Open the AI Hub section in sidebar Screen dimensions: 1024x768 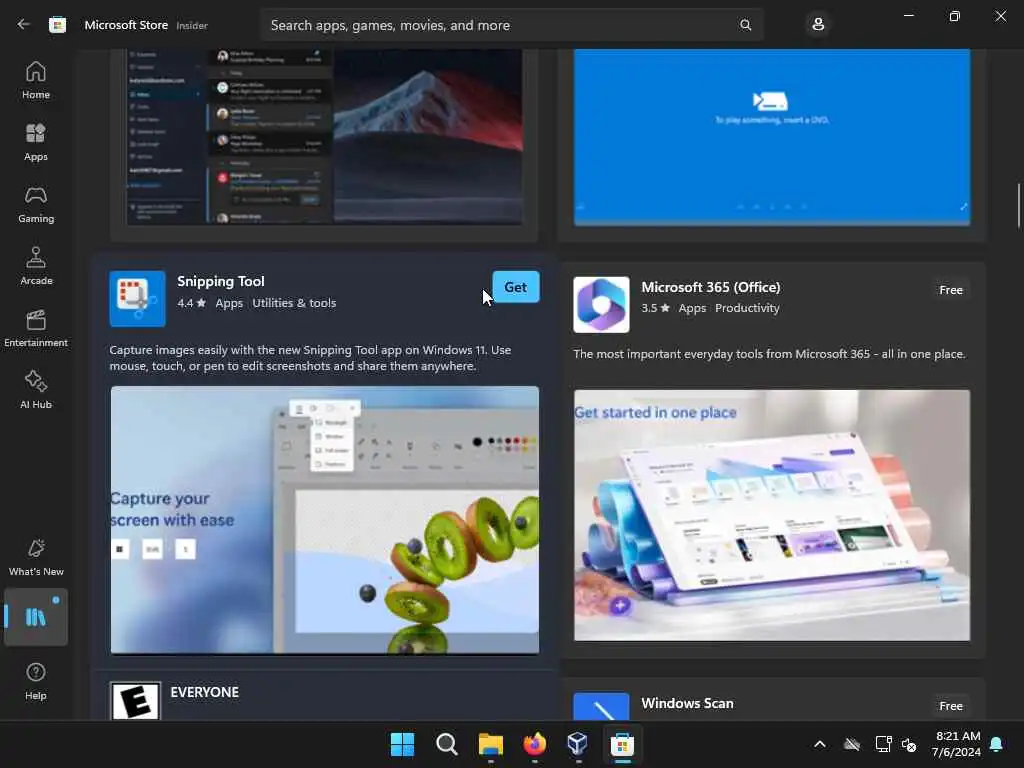pos(36,390)
